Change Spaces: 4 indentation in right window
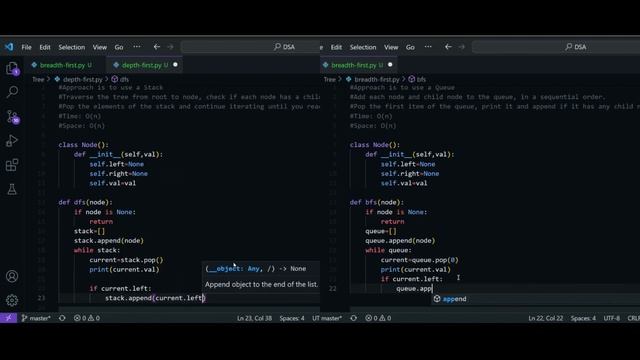 (583, 318)
